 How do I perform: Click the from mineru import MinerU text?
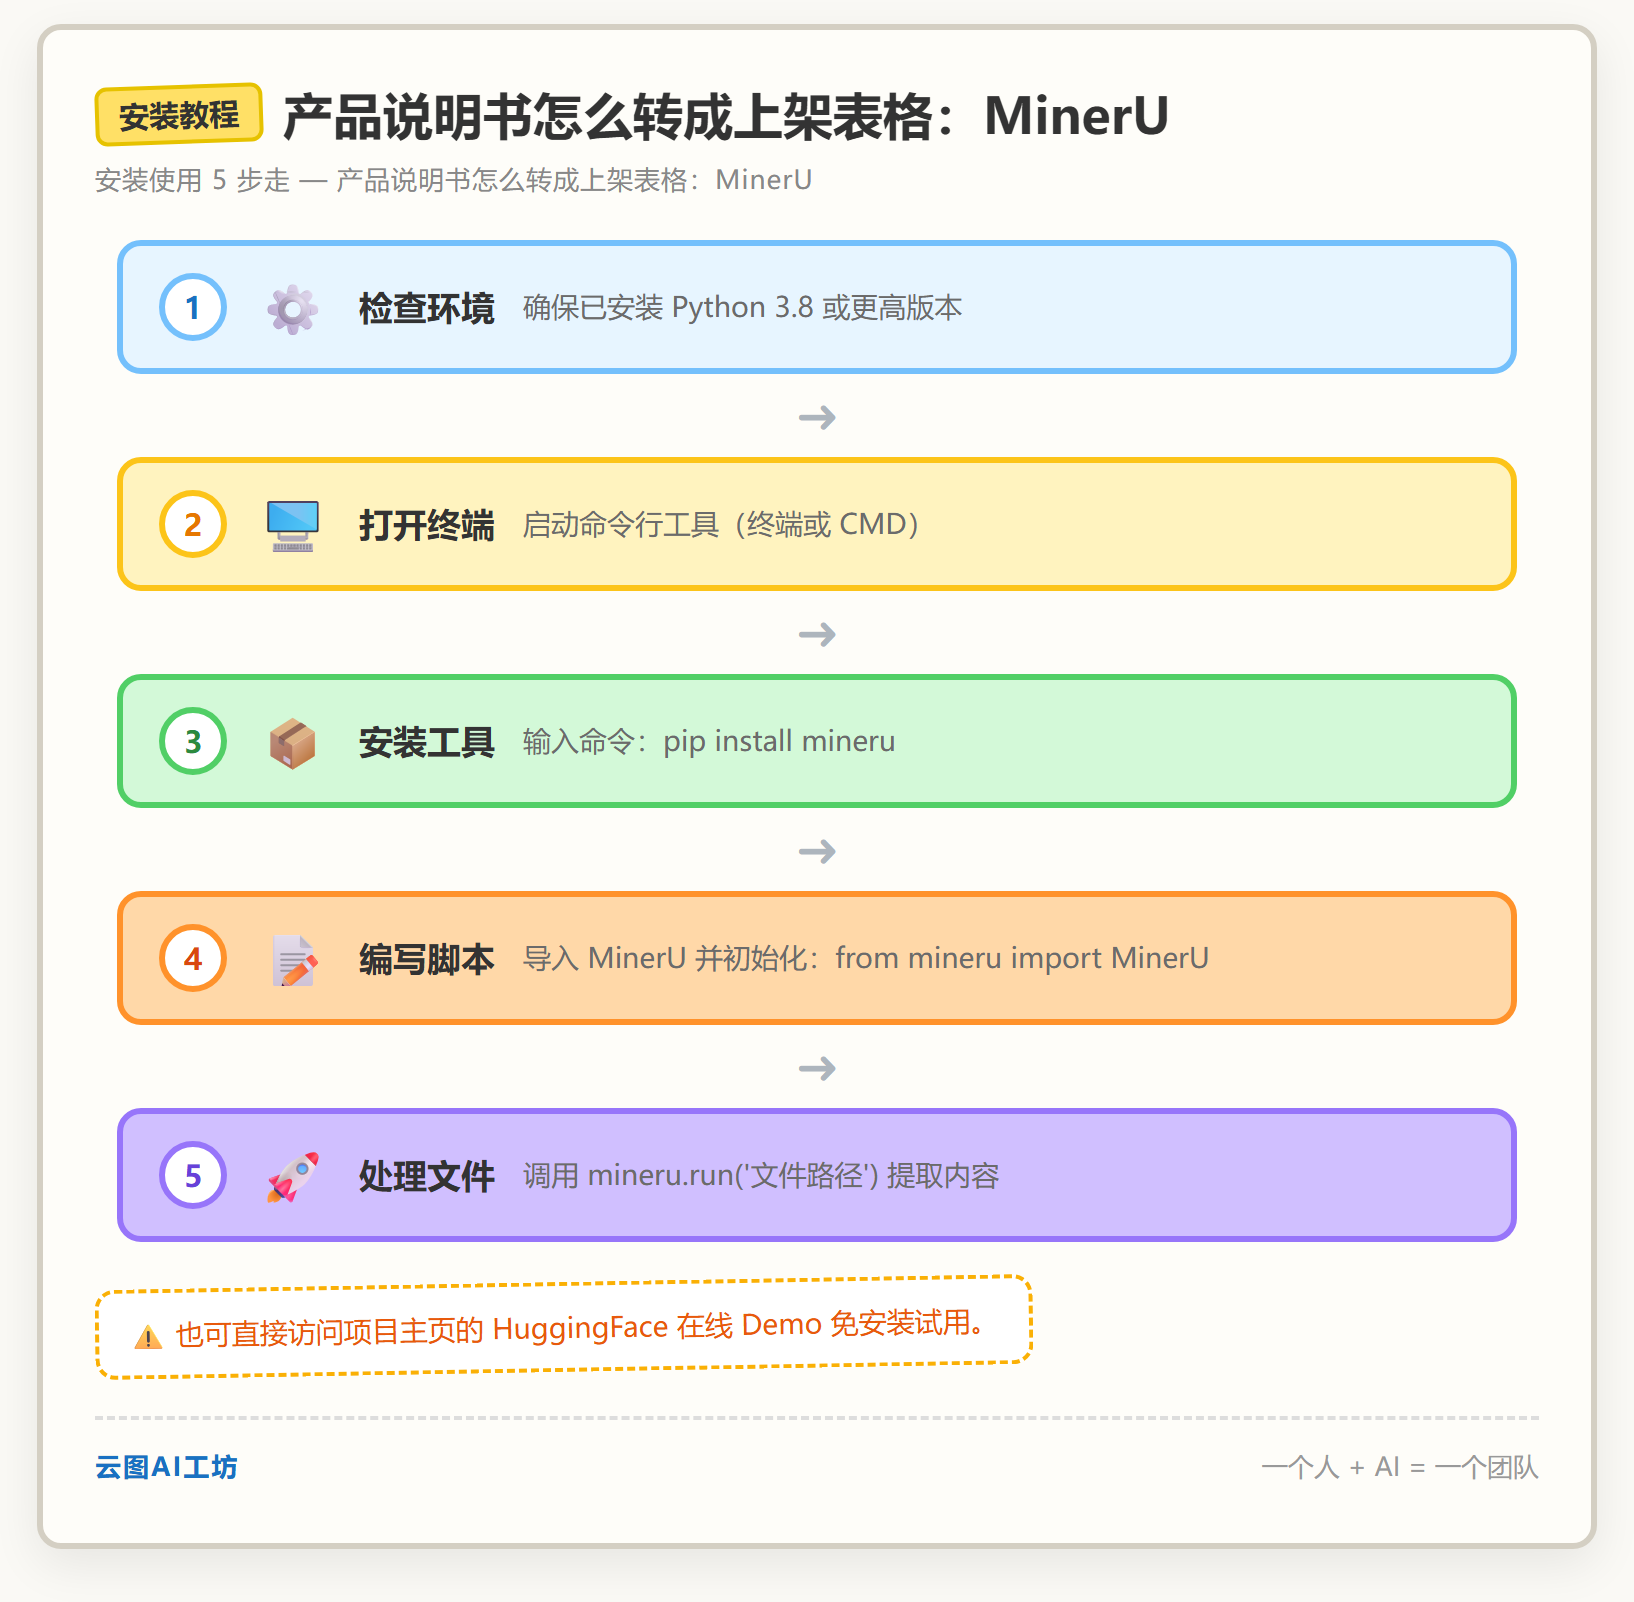(866, 959)
